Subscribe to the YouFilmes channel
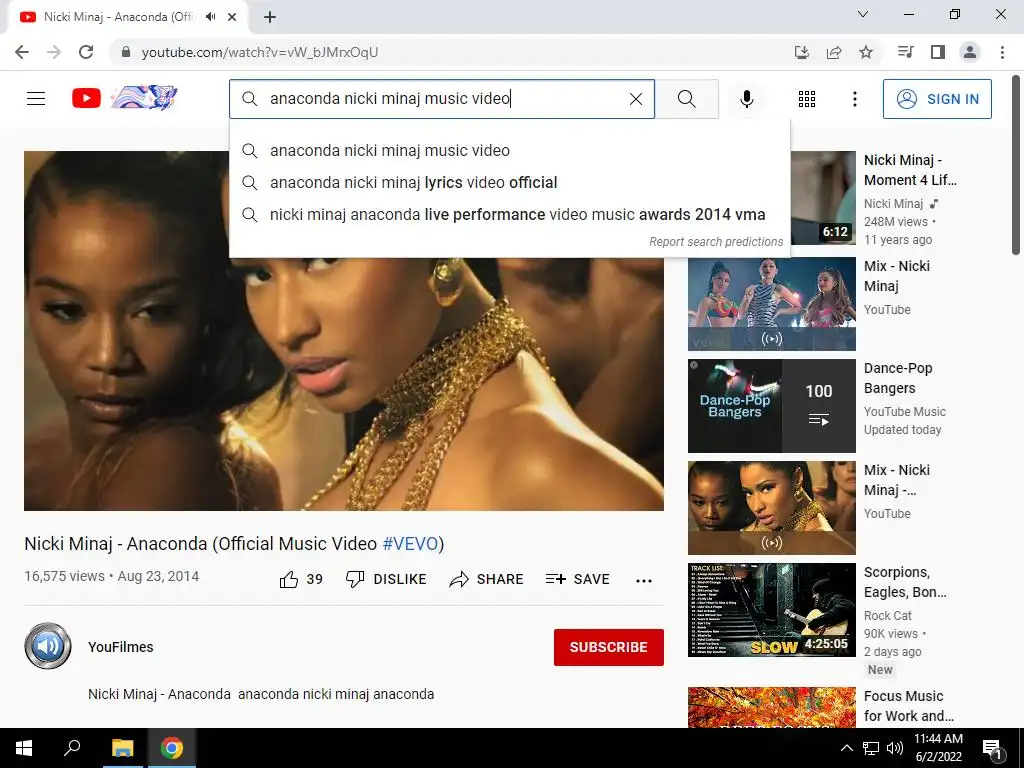The height and width of the screenshot is (768, 1024). click(609, 647)
